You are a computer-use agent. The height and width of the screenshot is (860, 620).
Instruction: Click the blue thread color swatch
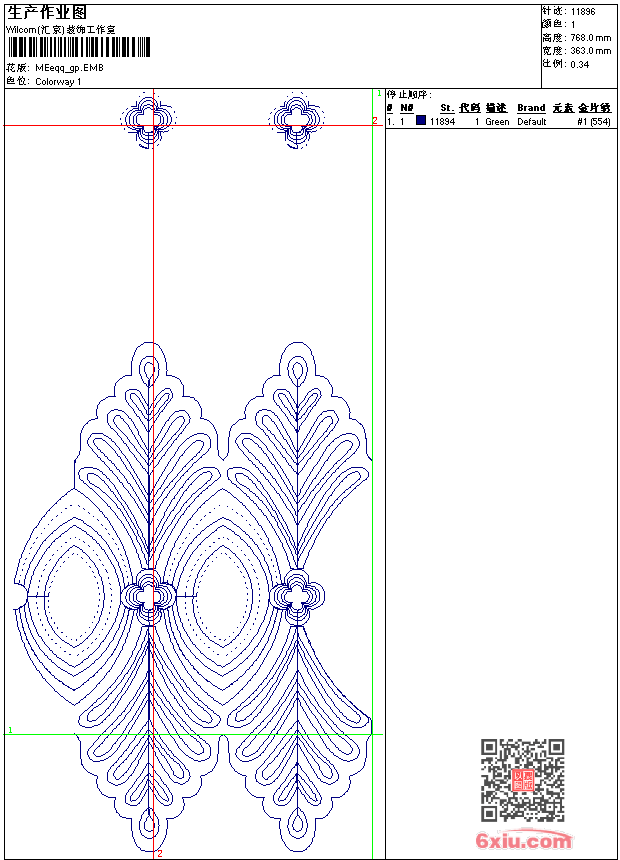coord(421,121)
